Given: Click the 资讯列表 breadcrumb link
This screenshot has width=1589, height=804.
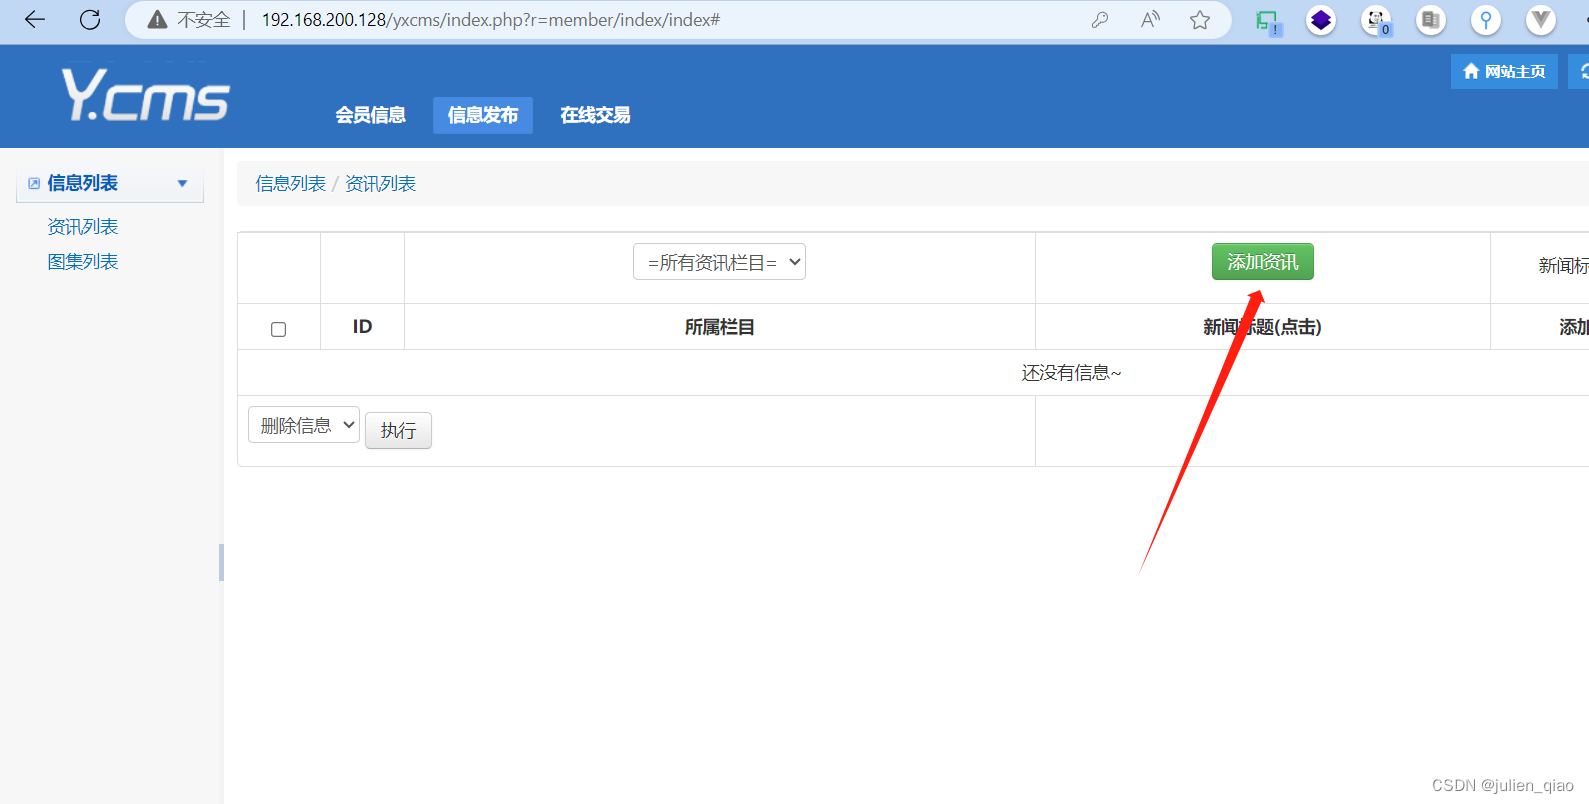Looking at the screenshot, I should click(x=381, y=184).
